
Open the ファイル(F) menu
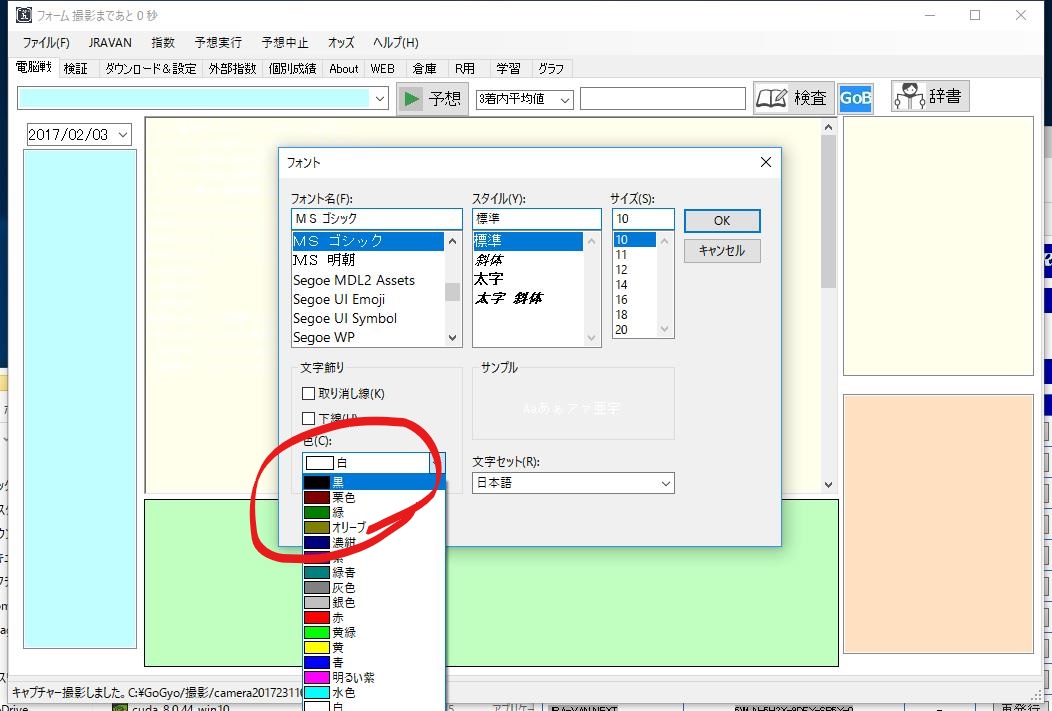(46, 43)
